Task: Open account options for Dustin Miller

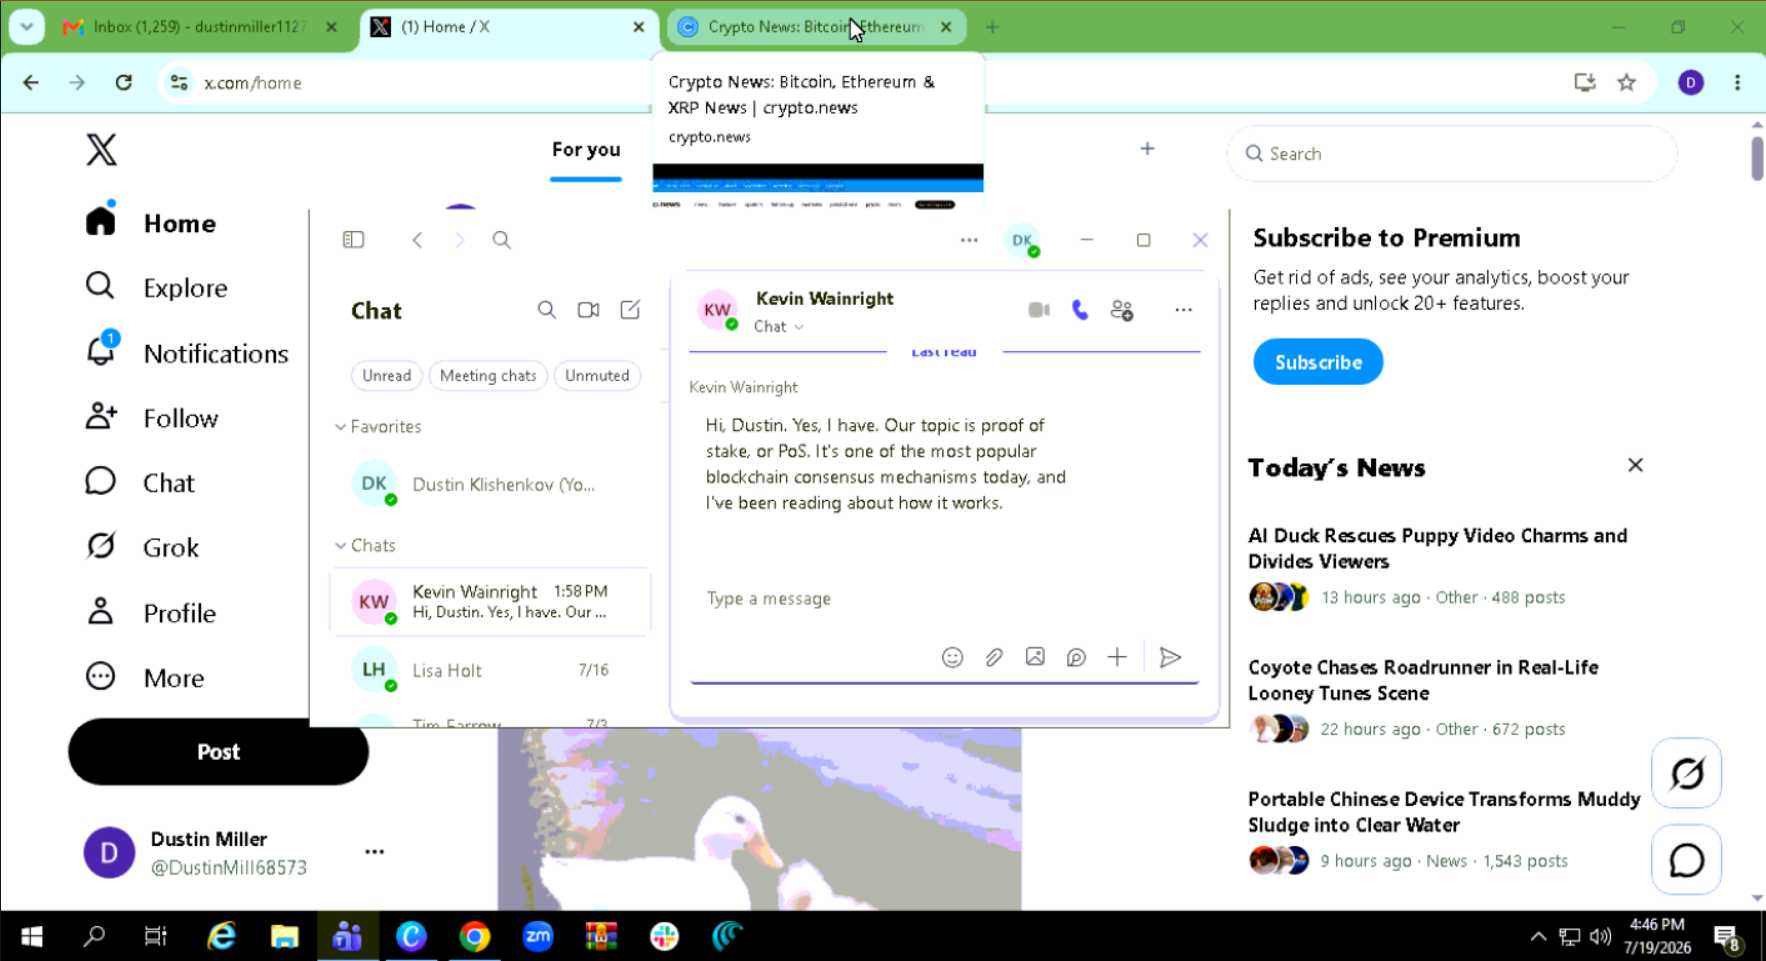Action: 374,852
